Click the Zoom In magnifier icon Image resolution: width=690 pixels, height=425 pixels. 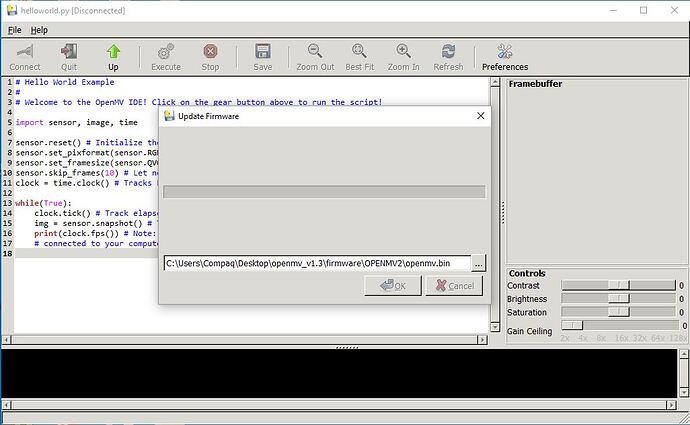pyautogui.click(x=404, y=51)
